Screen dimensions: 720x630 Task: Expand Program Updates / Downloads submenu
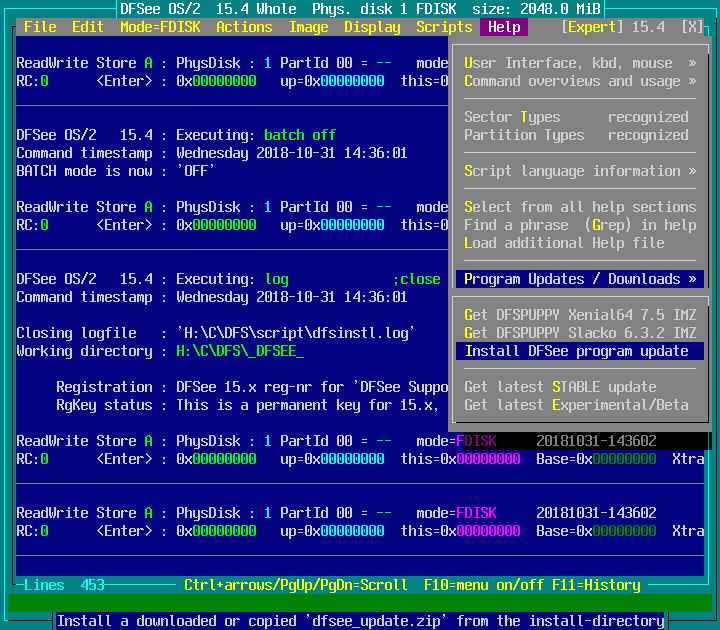(580, 279)
